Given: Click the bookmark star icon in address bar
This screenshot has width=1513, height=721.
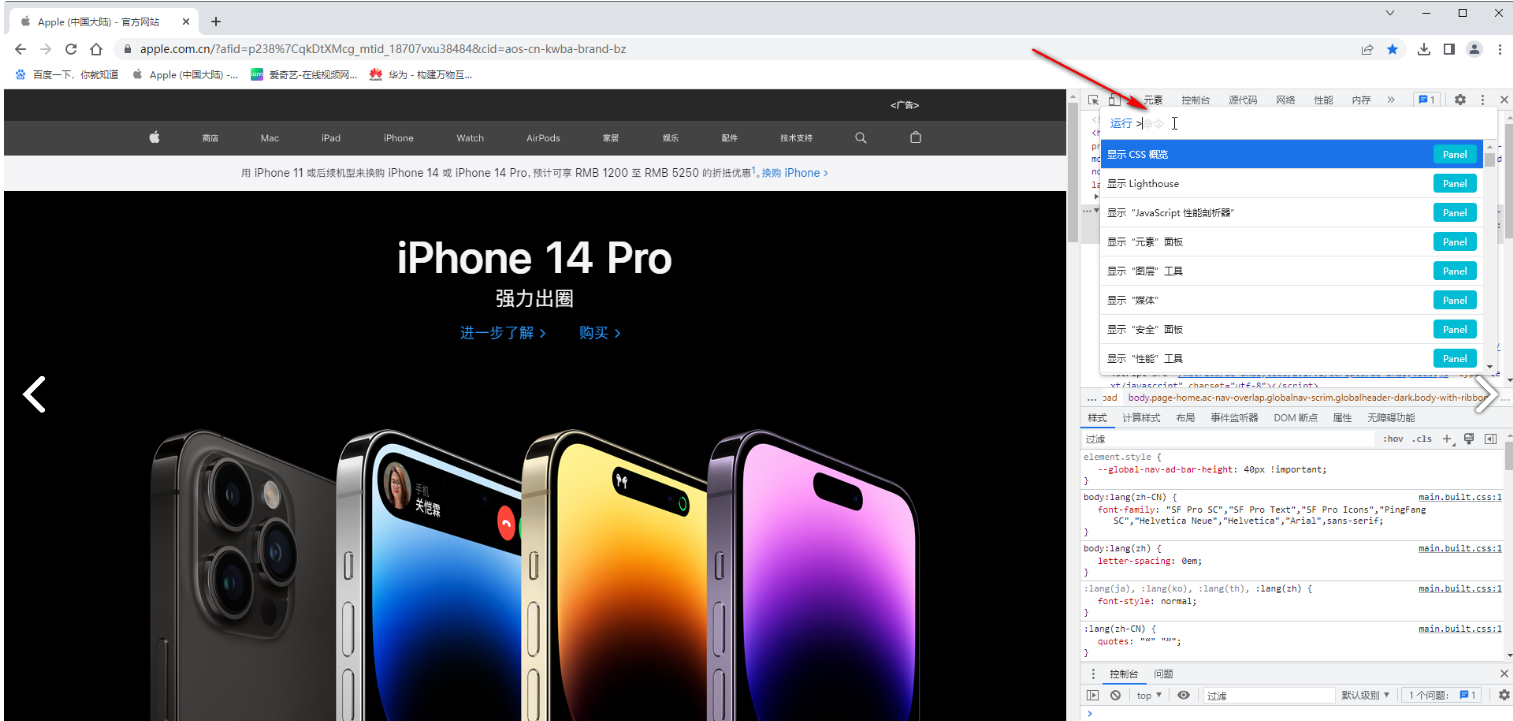Looking at the screenshot, I should point(1392,49).
